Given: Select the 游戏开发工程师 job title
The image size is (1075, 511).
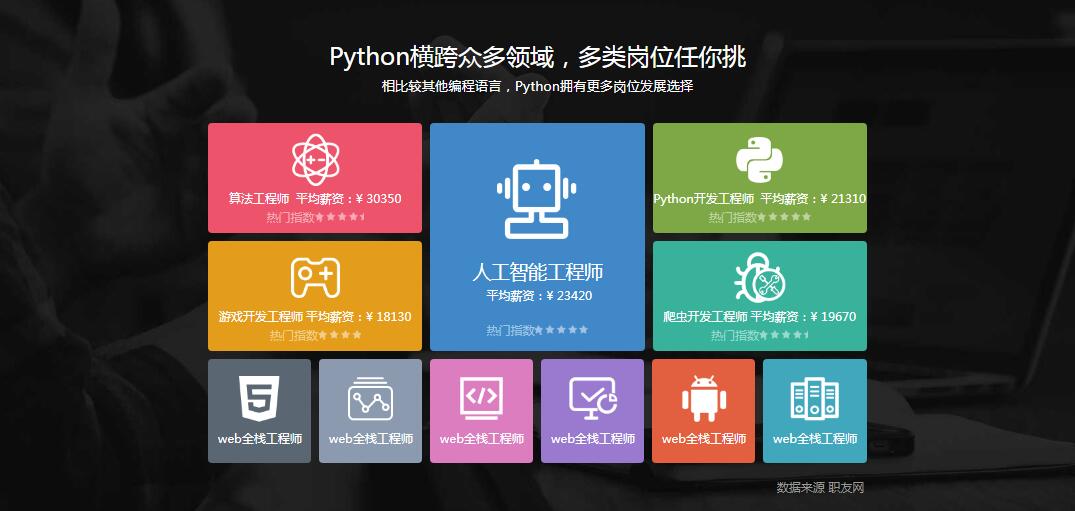Looking at the screenshot, I should click(x=261, y=317).
